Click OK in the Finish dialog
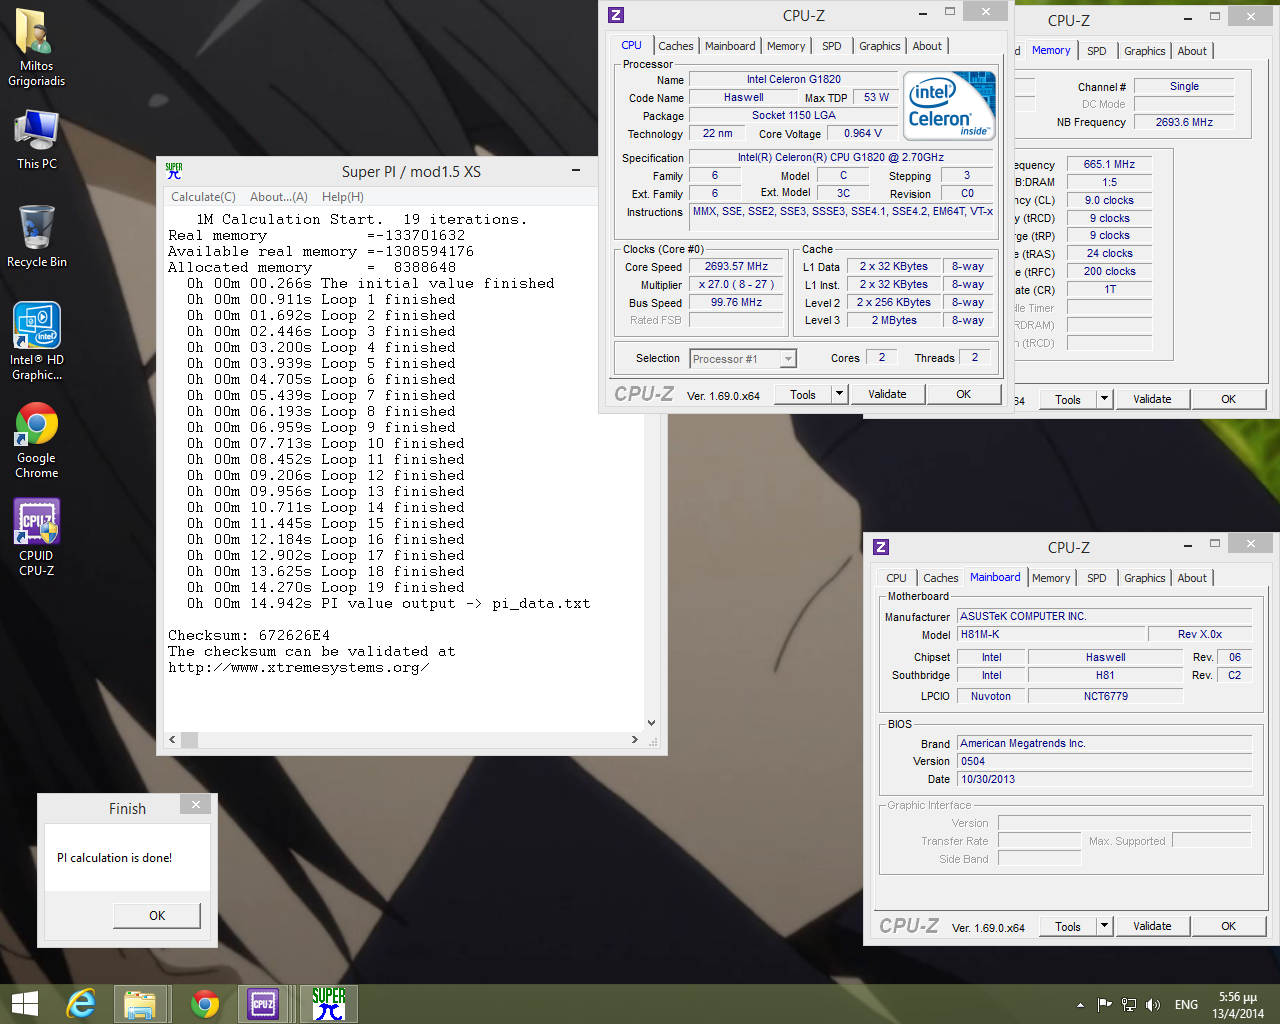Image resolution: width=1280 pixels, height=1024 pixels. coord(157,916)
